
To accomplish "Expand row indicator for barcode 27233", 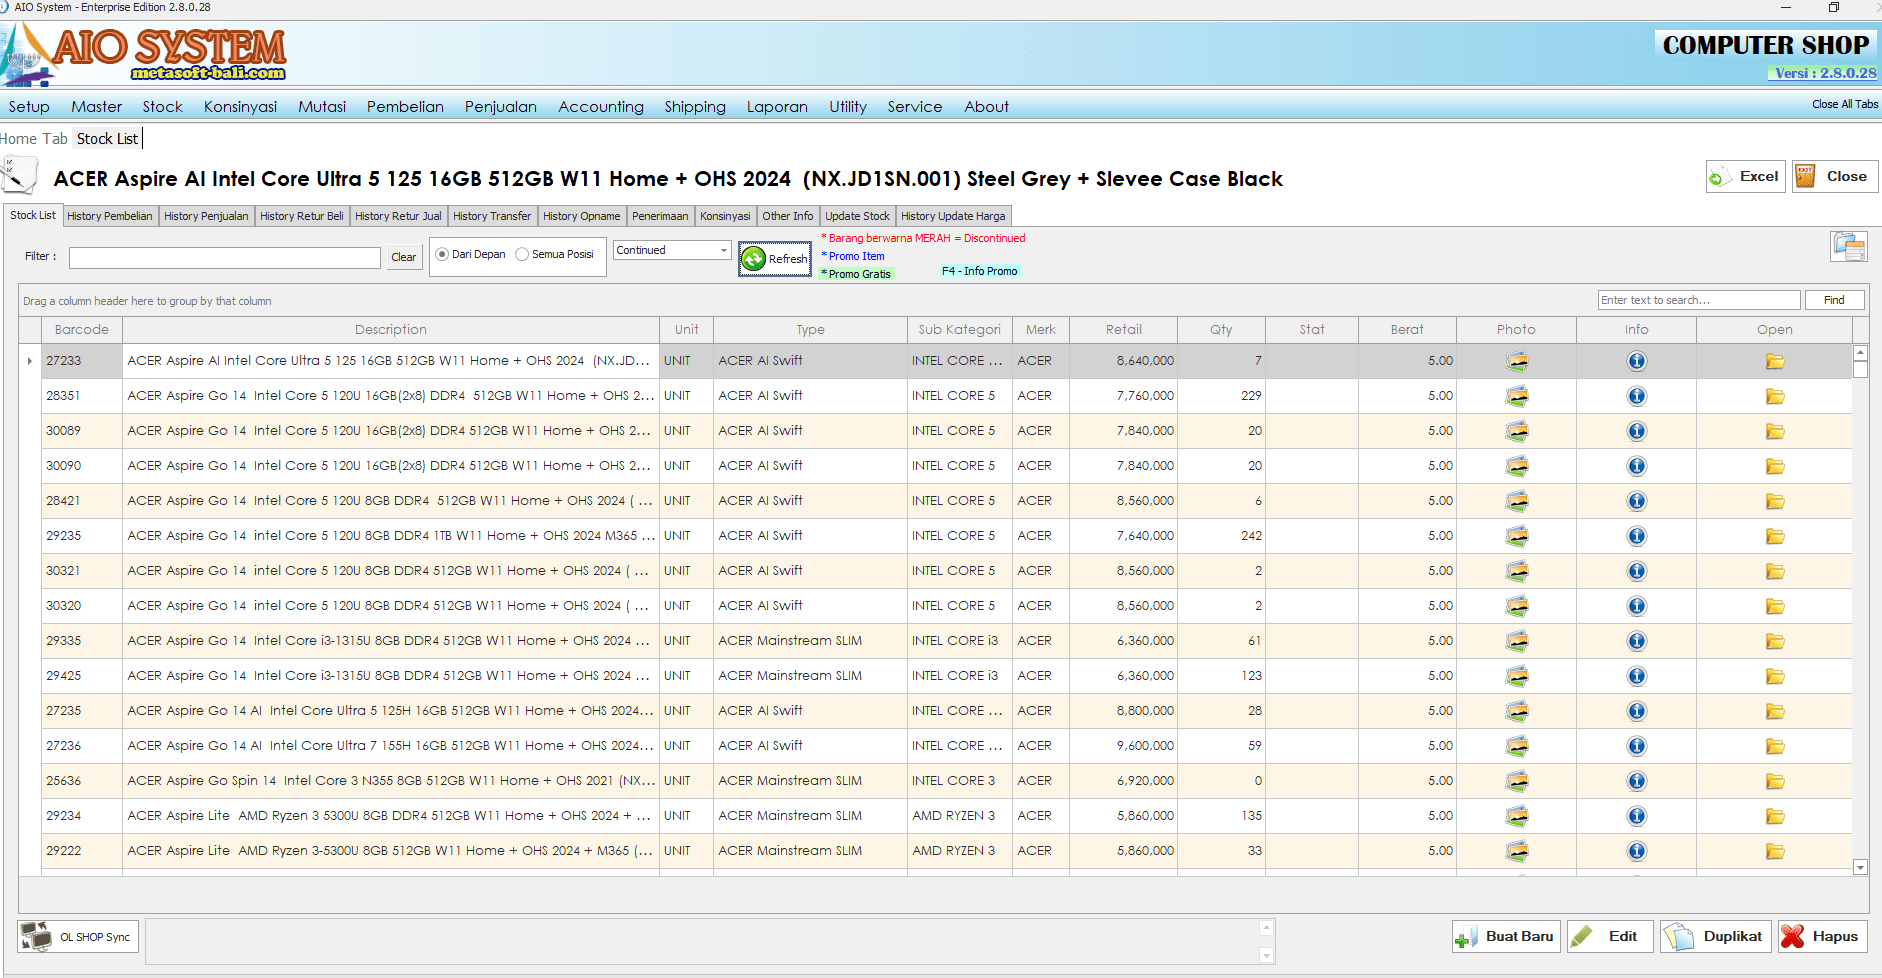I will click(29, 361).
